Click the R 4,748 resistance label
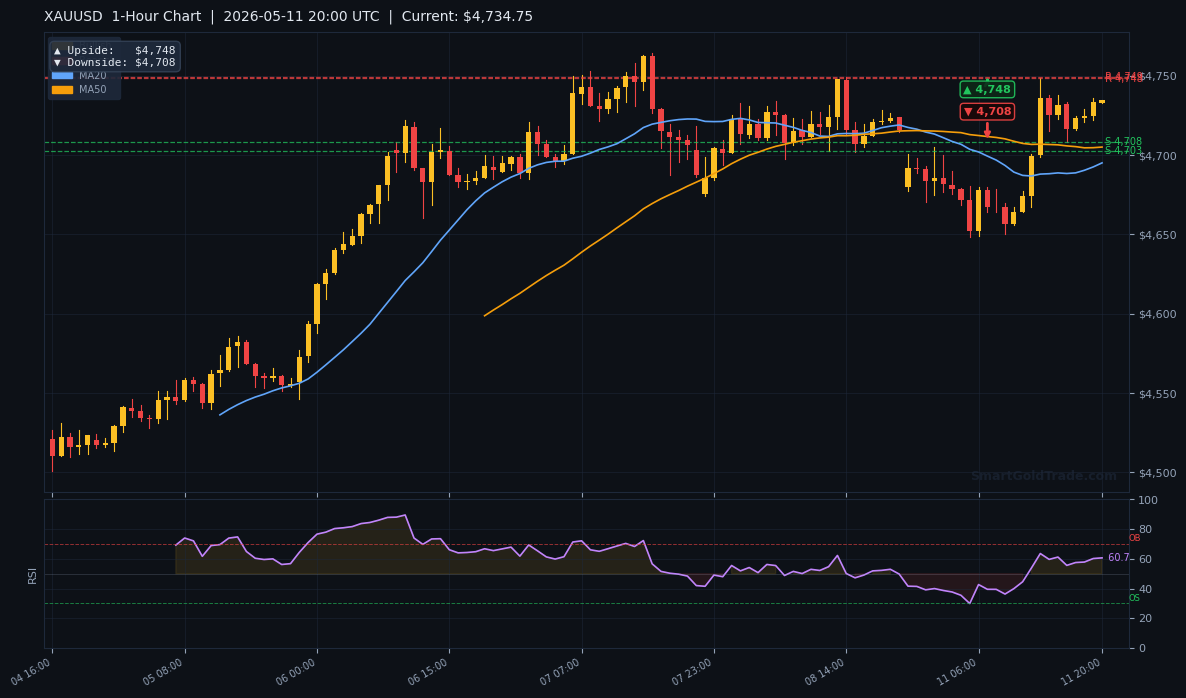 1123,77
